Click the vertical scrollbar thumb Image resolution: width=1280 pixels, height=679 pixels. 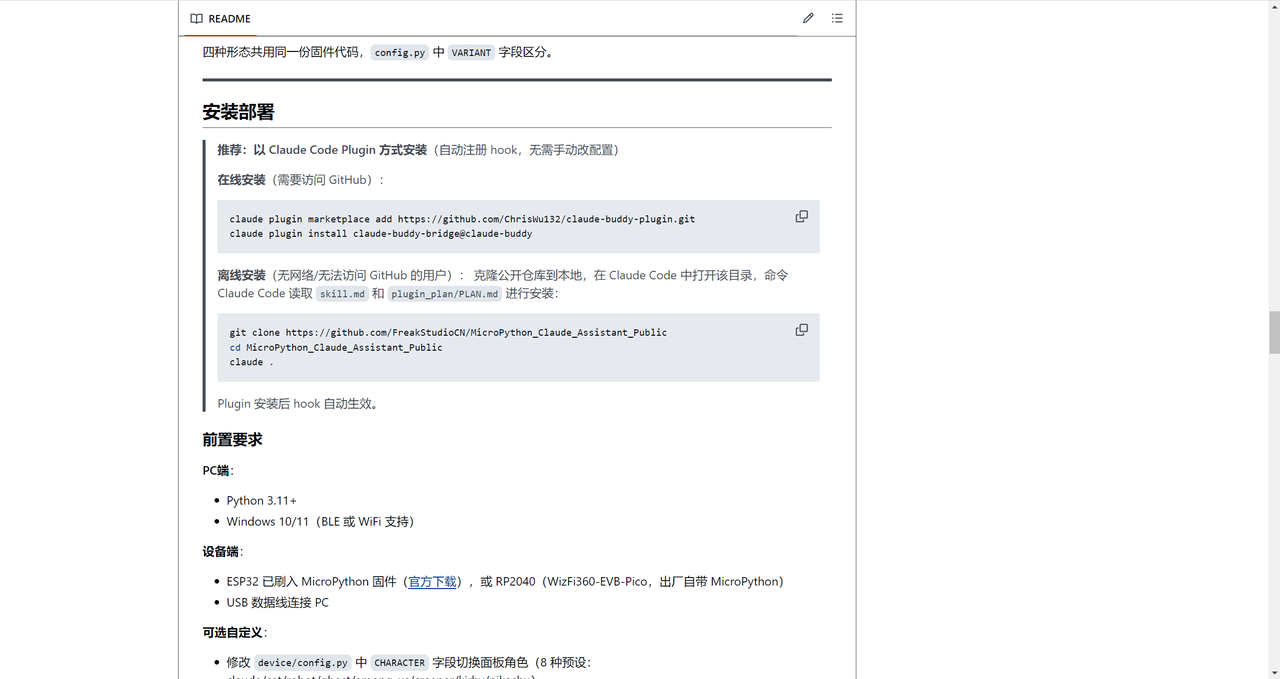(x=1274, y=332)
